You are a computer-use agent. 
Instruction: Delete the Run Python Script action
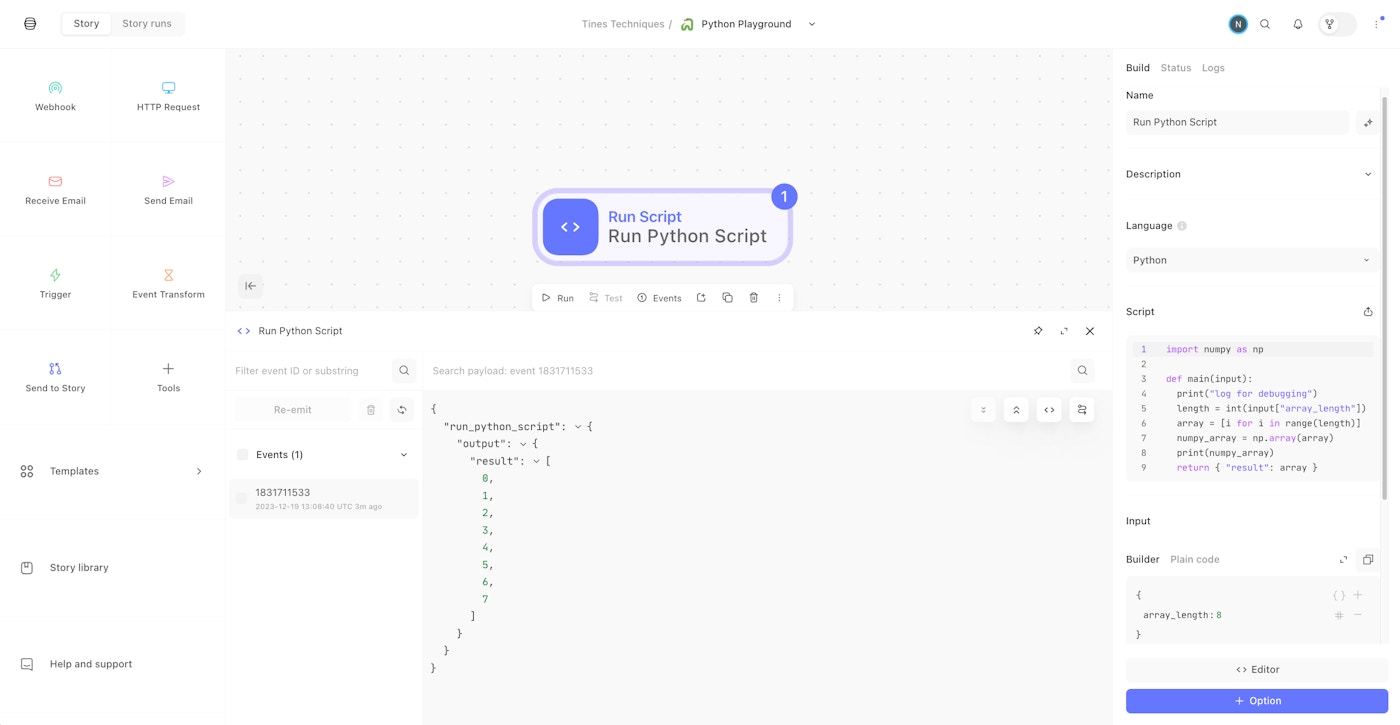pyautogui.click(x=753, y=297)
